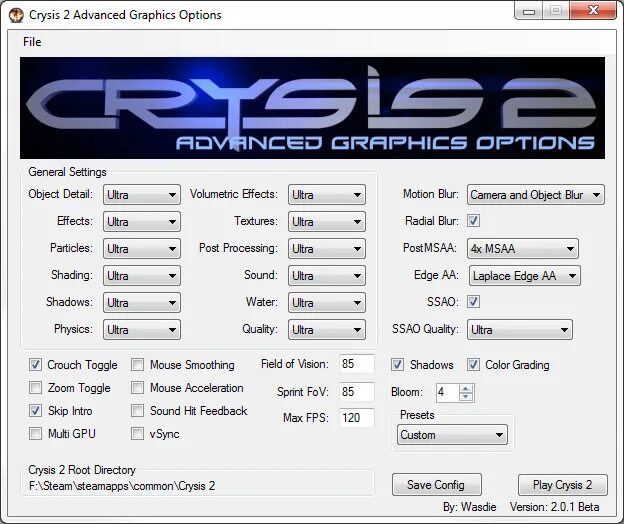Open the Post Processing dropdown
This screenshot has width=624, height=524.
point(327,249)
